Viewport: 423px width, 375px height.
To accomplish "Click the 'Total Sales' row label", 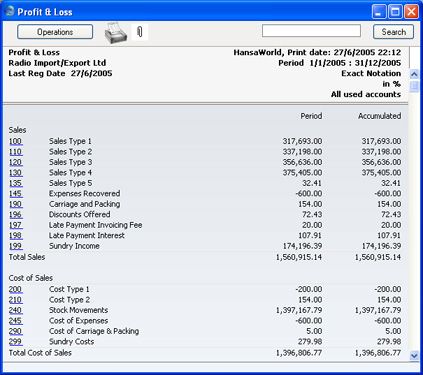I will coord(27,257).
